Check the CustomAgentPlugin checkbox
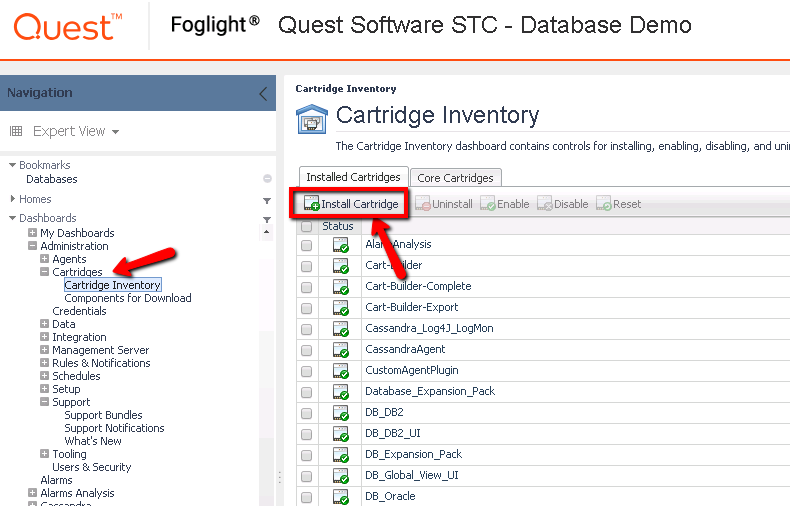Screen dimensions: 790x506 click(306, 371)
